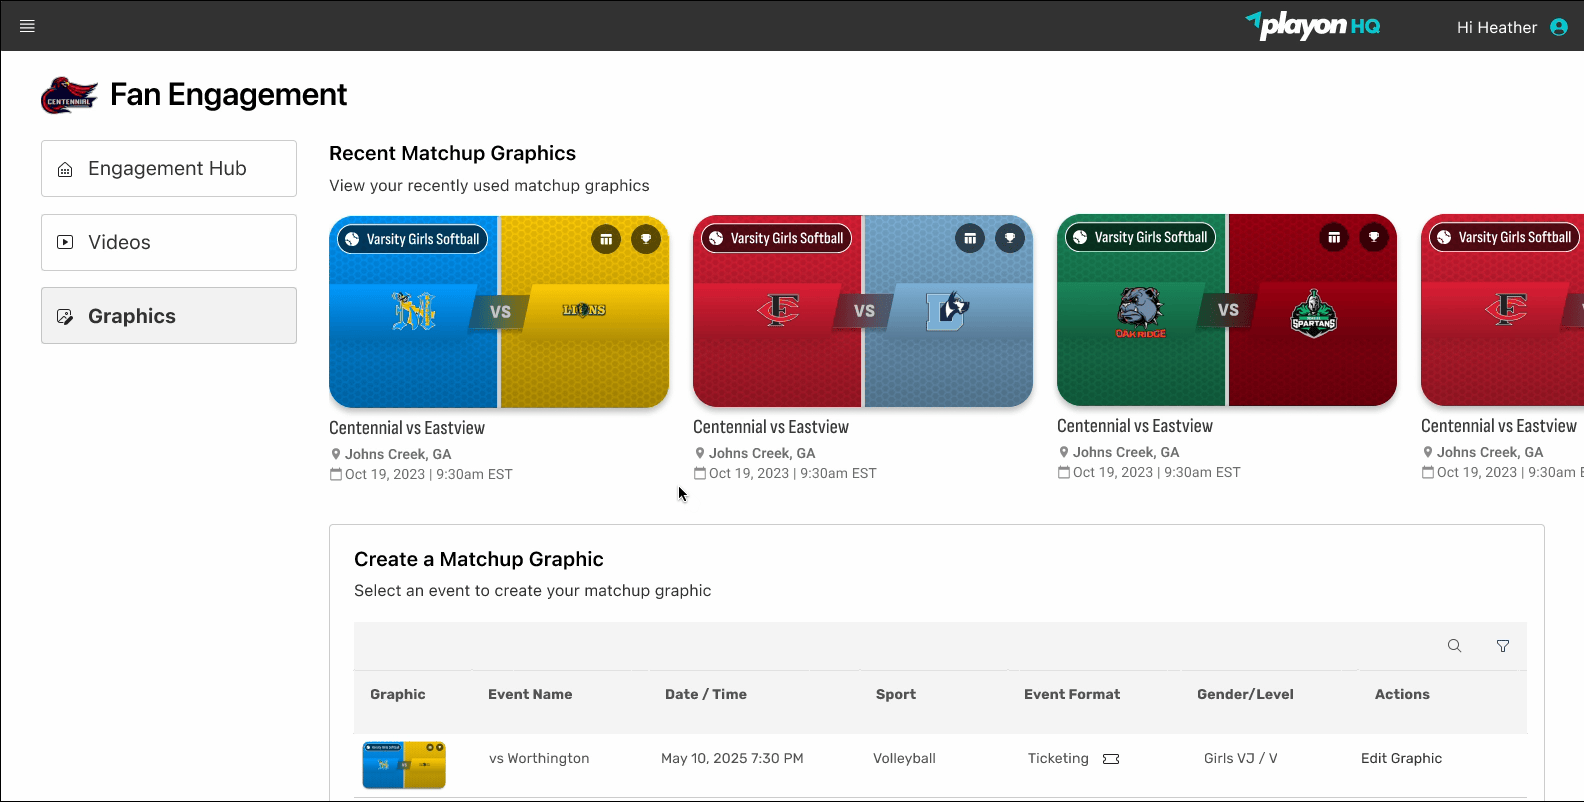This screenshot has width=1584, height=802.
Task: Click the Actions column header
Action: pyautogui.click(x=1402, y=694)
